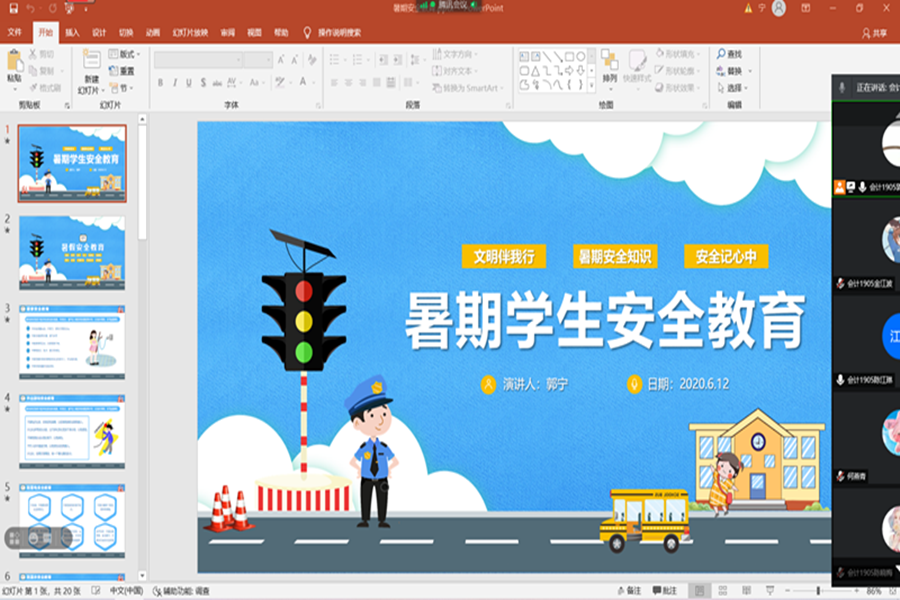This screenshot has height=600, width=900.
Task: Click the zoom slider in the status bar
Action: click(x=818, y=591)
